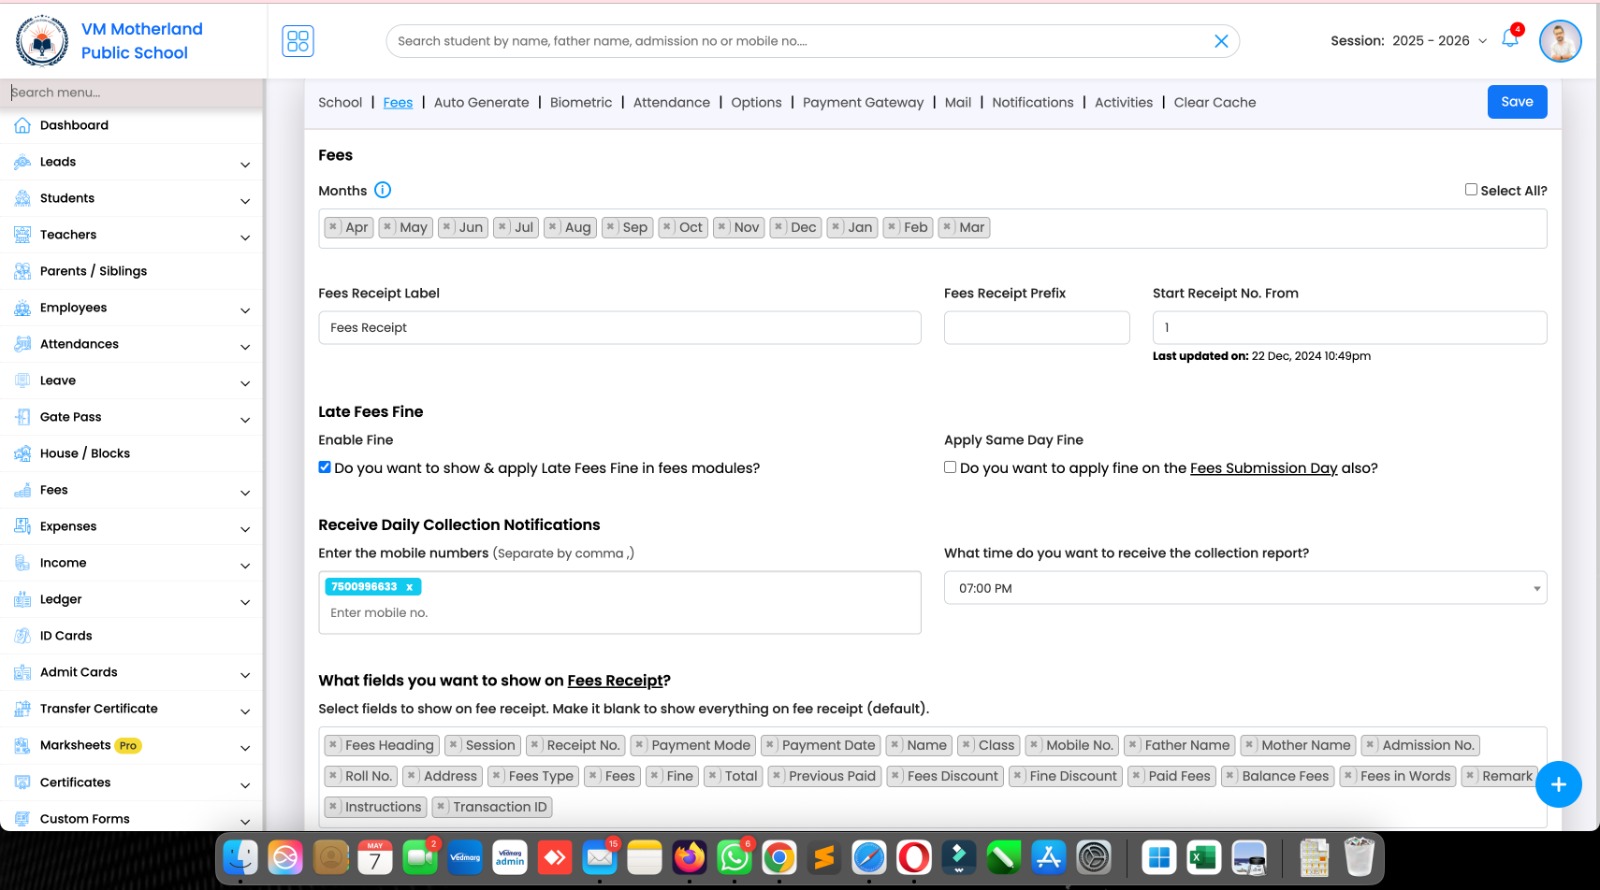This screenshot has height=890, width=1600.
Task: Switch to the Notifications tab
Action: pyautogui.click(x=1033, y=102)
